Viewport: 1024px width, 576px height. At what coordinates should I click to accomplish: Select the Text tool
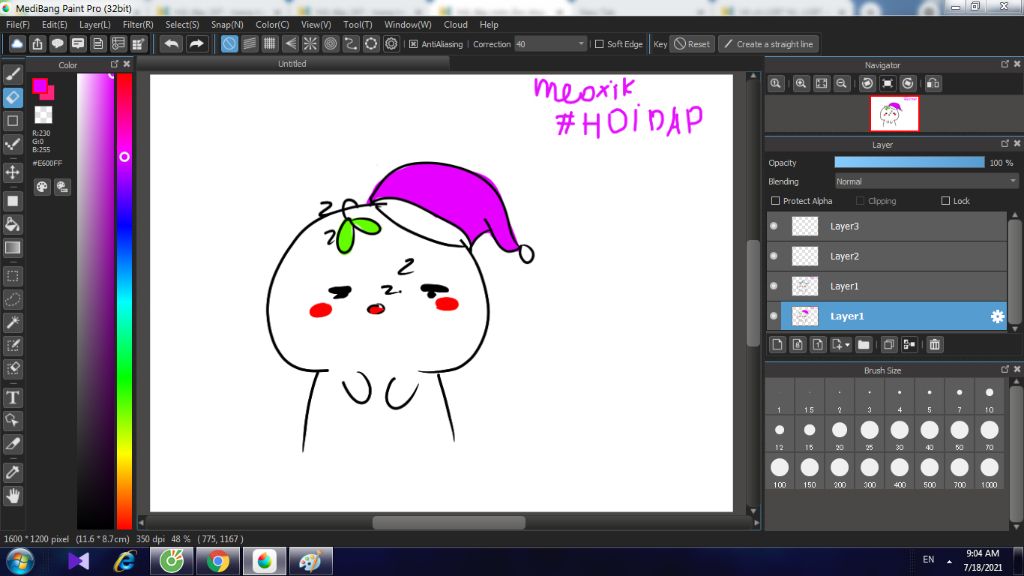coord(12,398)
